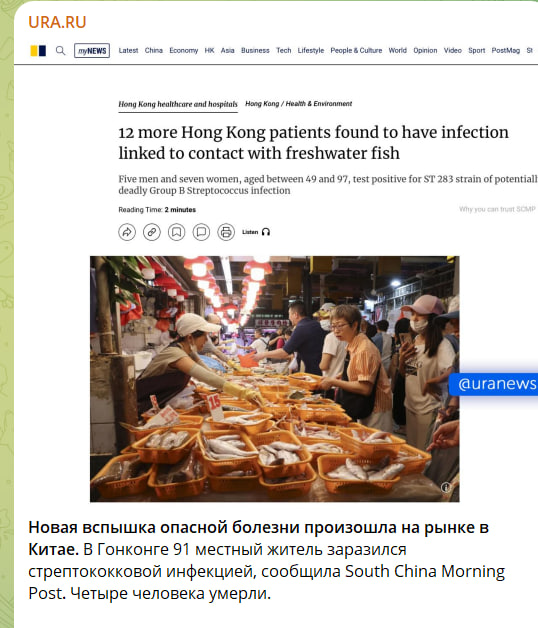
Task: Open the URA.RU channel name
Action: point(57,22)
